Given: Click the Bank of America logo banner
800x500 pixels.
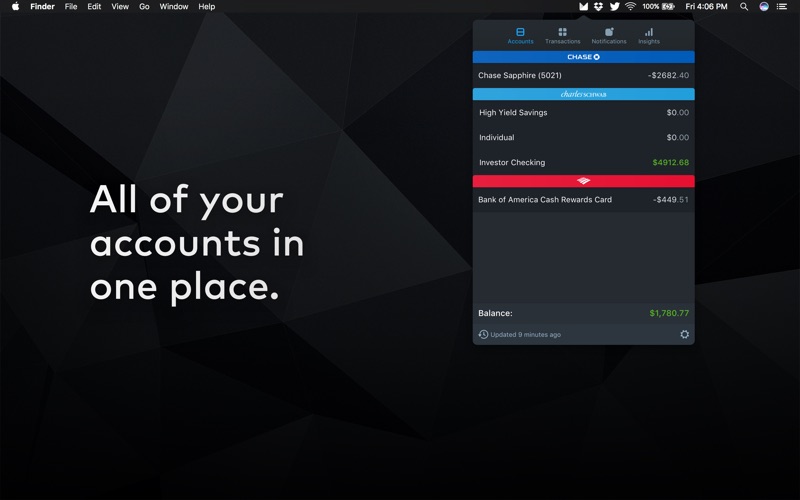Looking at the screenshot, I should [583, 181].
